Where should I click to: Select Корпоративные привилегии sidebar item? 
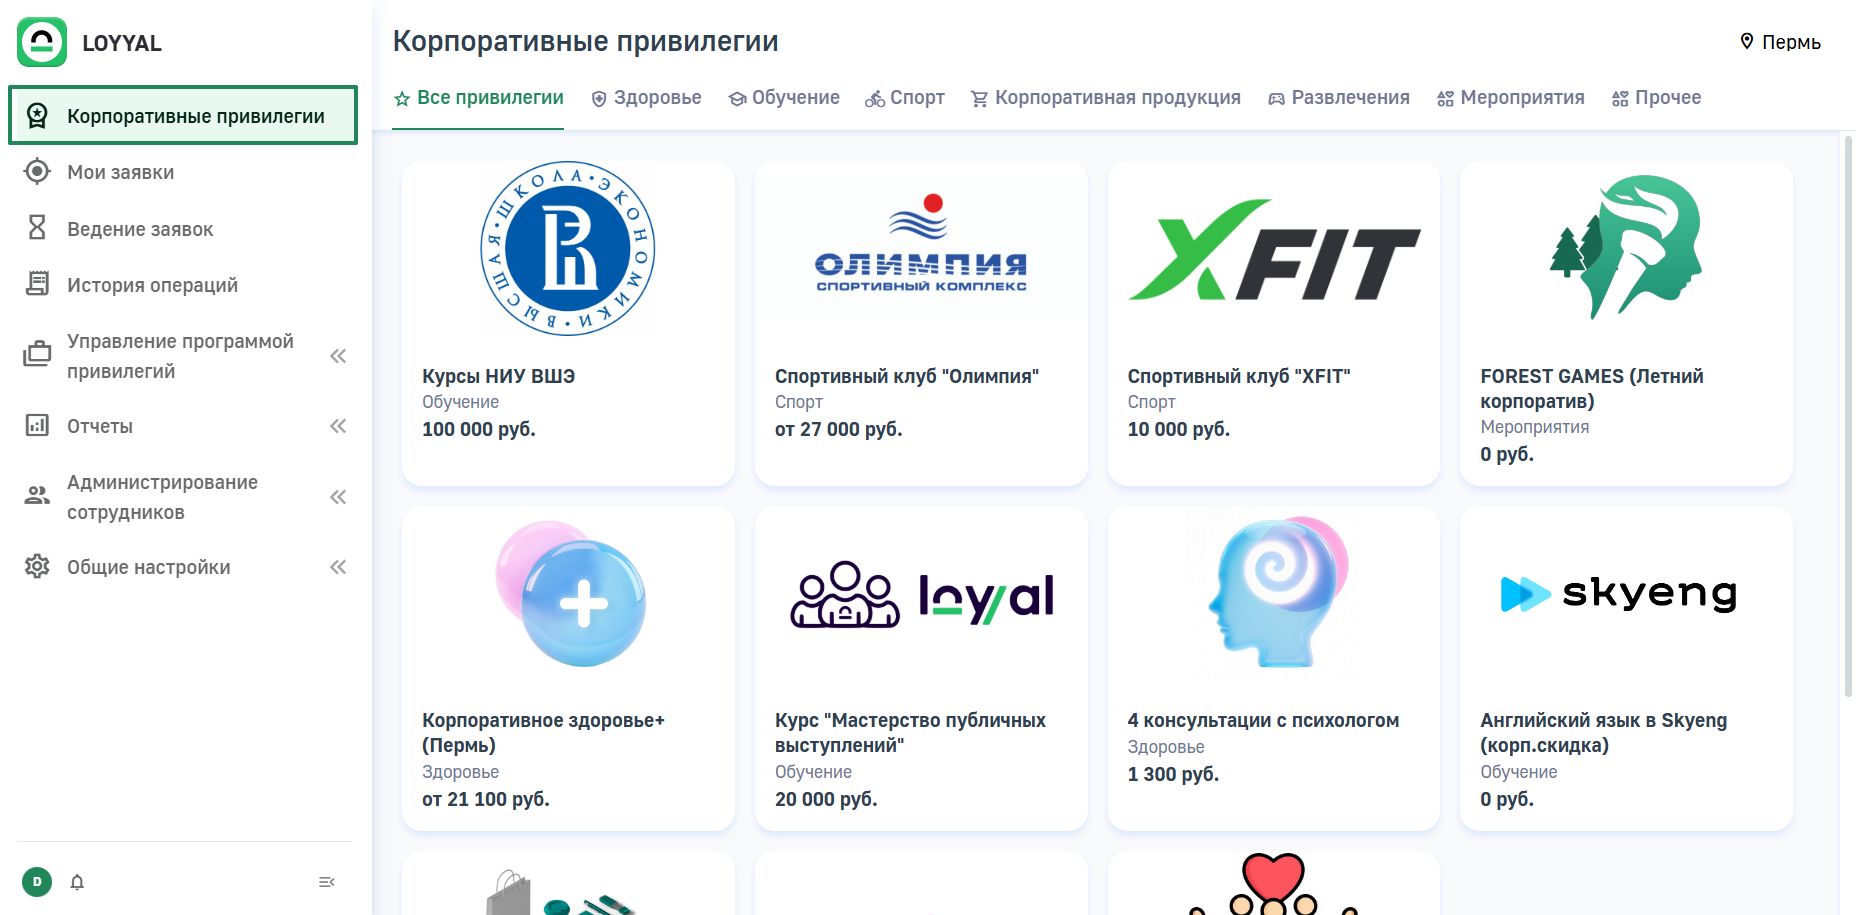pos(182,116)
